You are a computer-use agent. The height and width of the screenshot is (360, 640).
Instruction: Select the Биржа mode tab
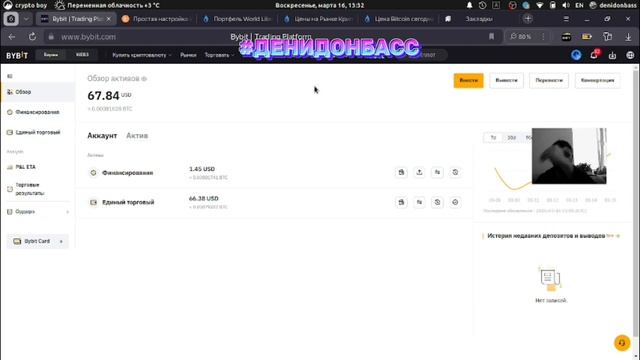coord(51,55)
